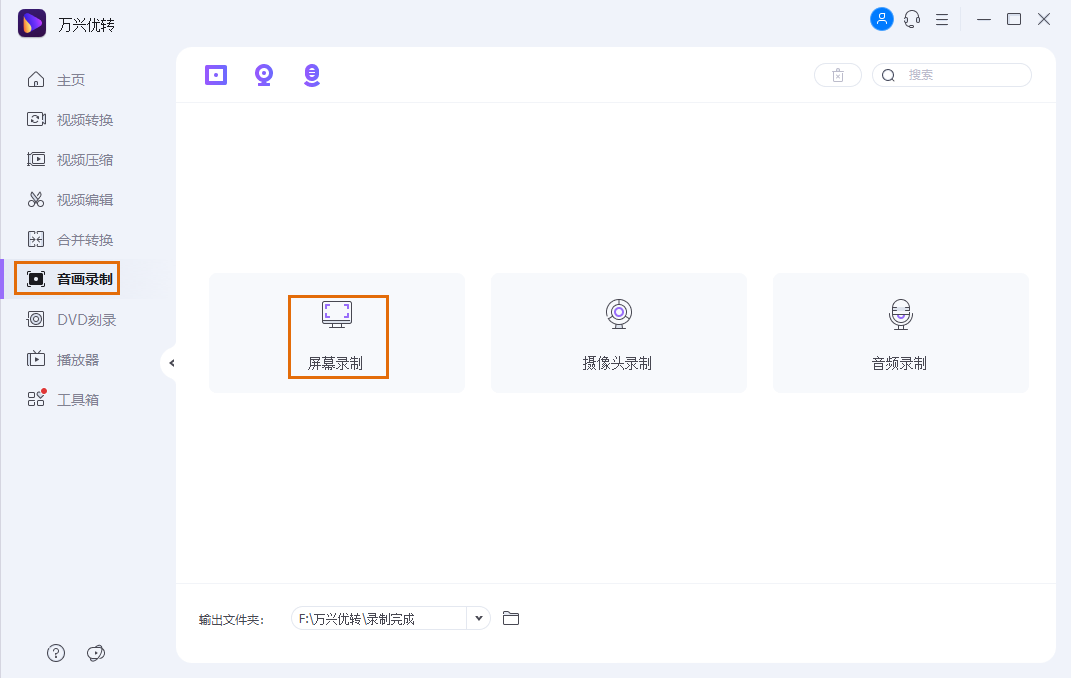Open the output folder via folder icon
Image resolution: width=1071 pixels, height=678 pixels.
(x=511, y=618)
